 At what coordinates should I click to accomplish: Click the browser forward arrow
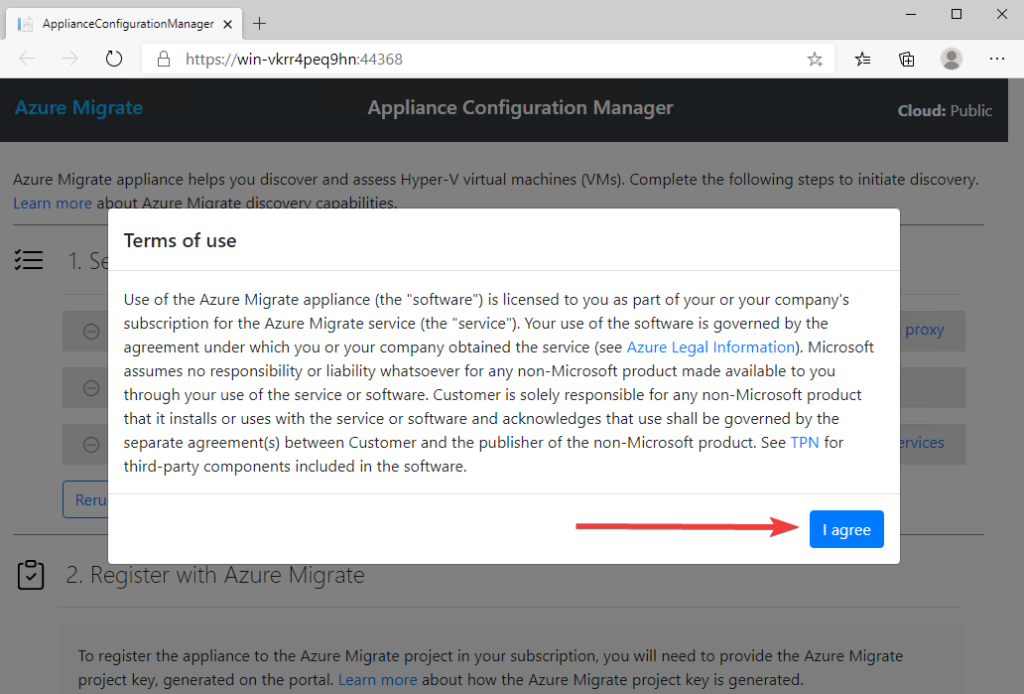[x=70, y=59]
